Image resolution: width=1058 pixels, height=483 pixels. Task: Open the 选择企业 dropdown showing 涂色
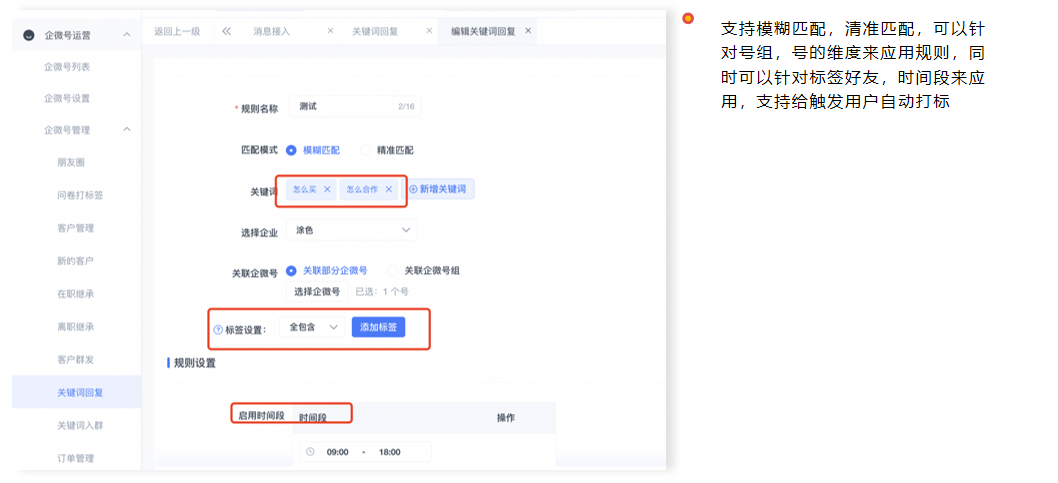point(352,230)
